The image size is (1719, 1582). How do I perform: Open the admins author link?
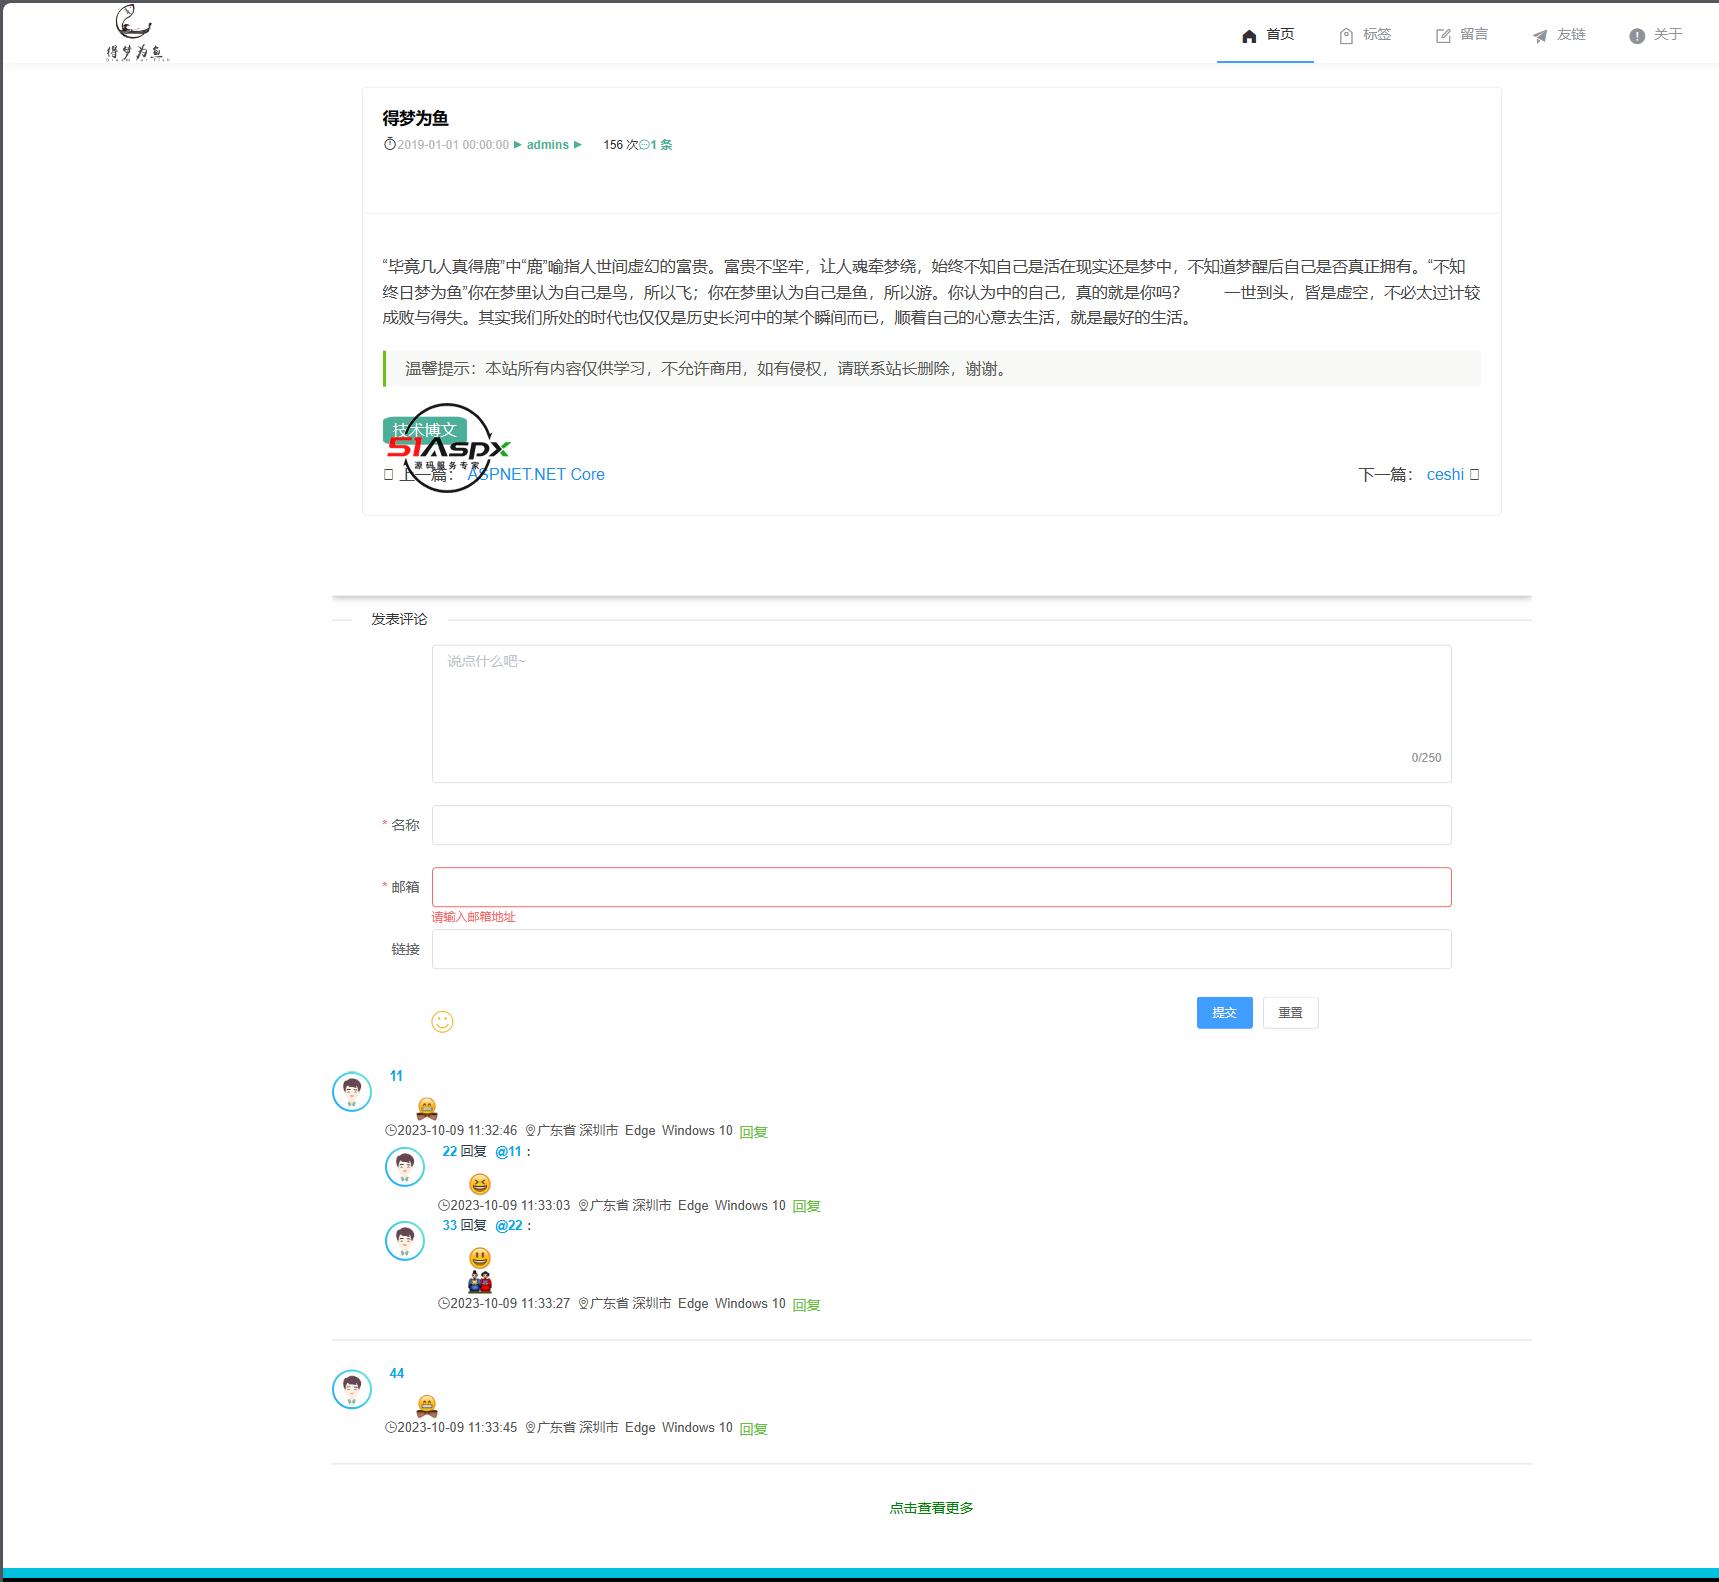(548, 145)
